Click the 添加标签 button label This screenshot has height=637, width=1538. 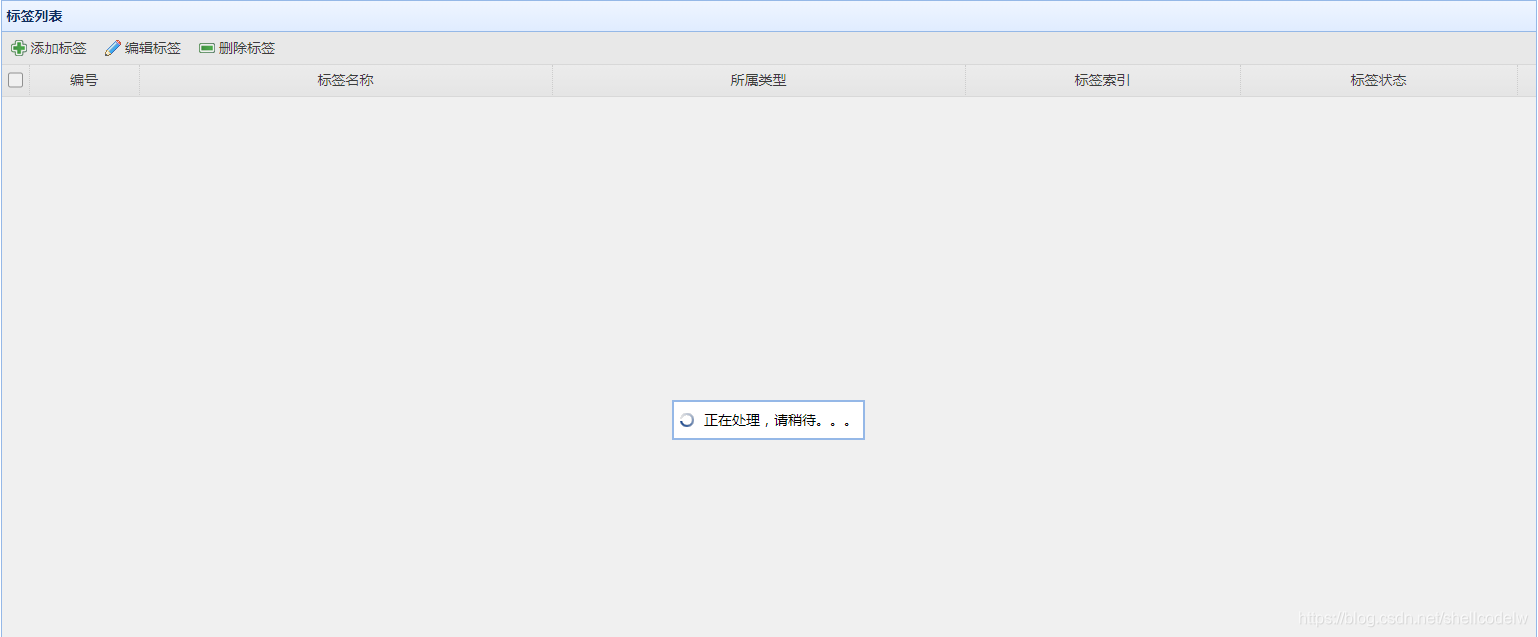[59, 48]
